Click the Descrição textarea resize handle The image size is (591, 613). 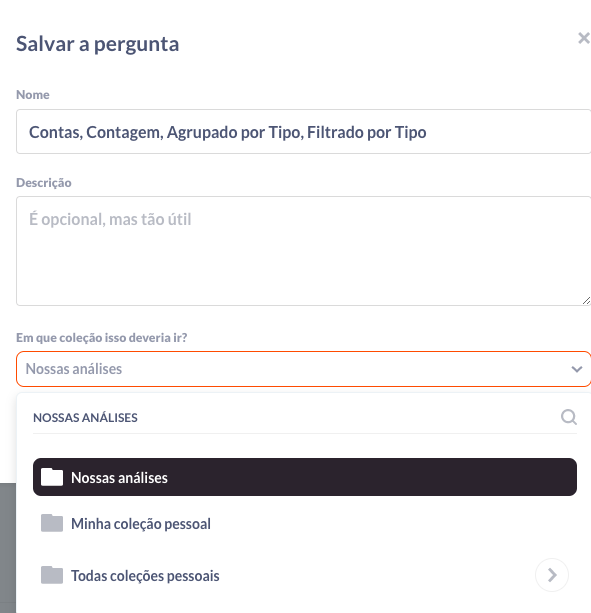coord(586,300)
